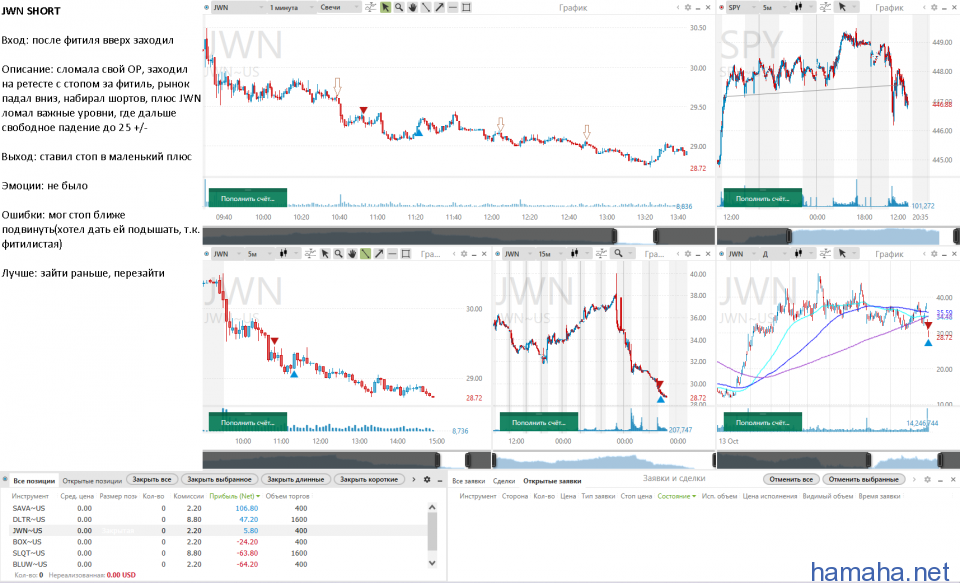Open settings gear of JWN daily chart
Viewport: 960px width, 583px height.
pyautogui.click(x=934, y=254)
